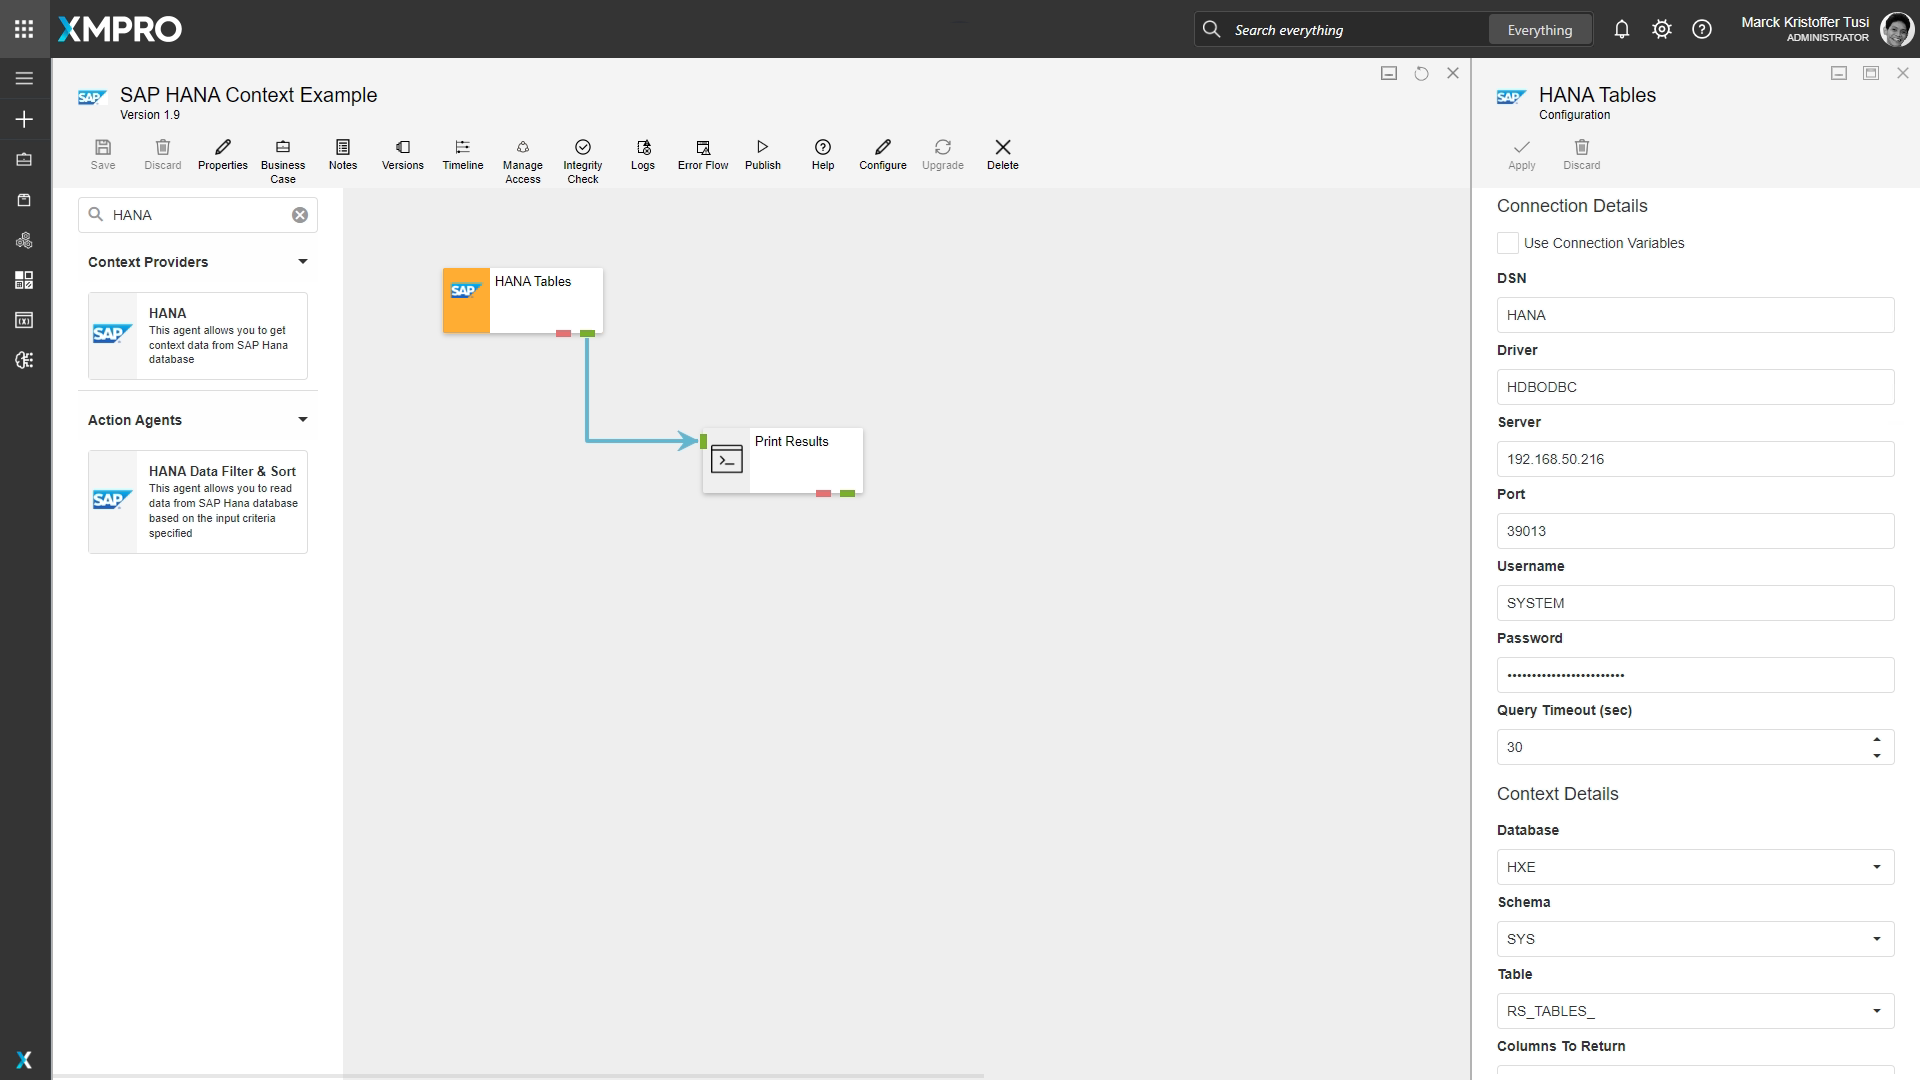Collapse the Context Providers section
This screenshot has height=1080, width=1920.
click(x=302, y=262)
